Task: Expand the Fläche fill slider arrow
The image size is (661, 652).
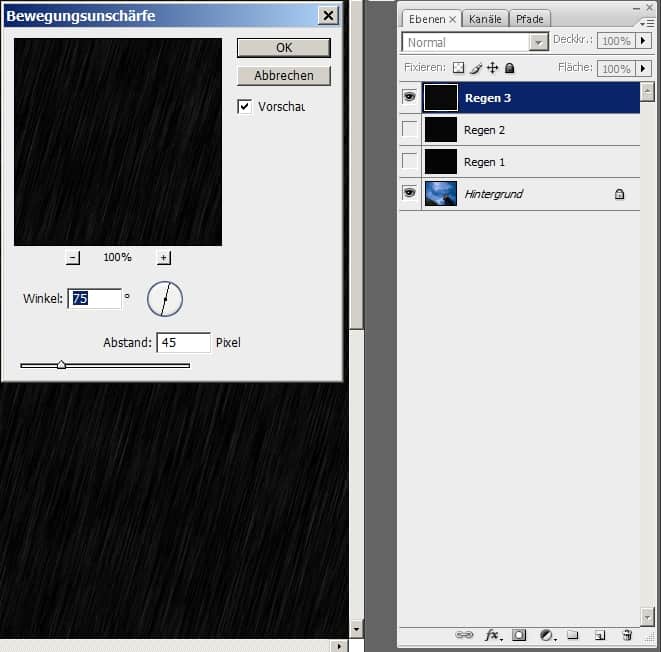Action: [x=644, y=68]
